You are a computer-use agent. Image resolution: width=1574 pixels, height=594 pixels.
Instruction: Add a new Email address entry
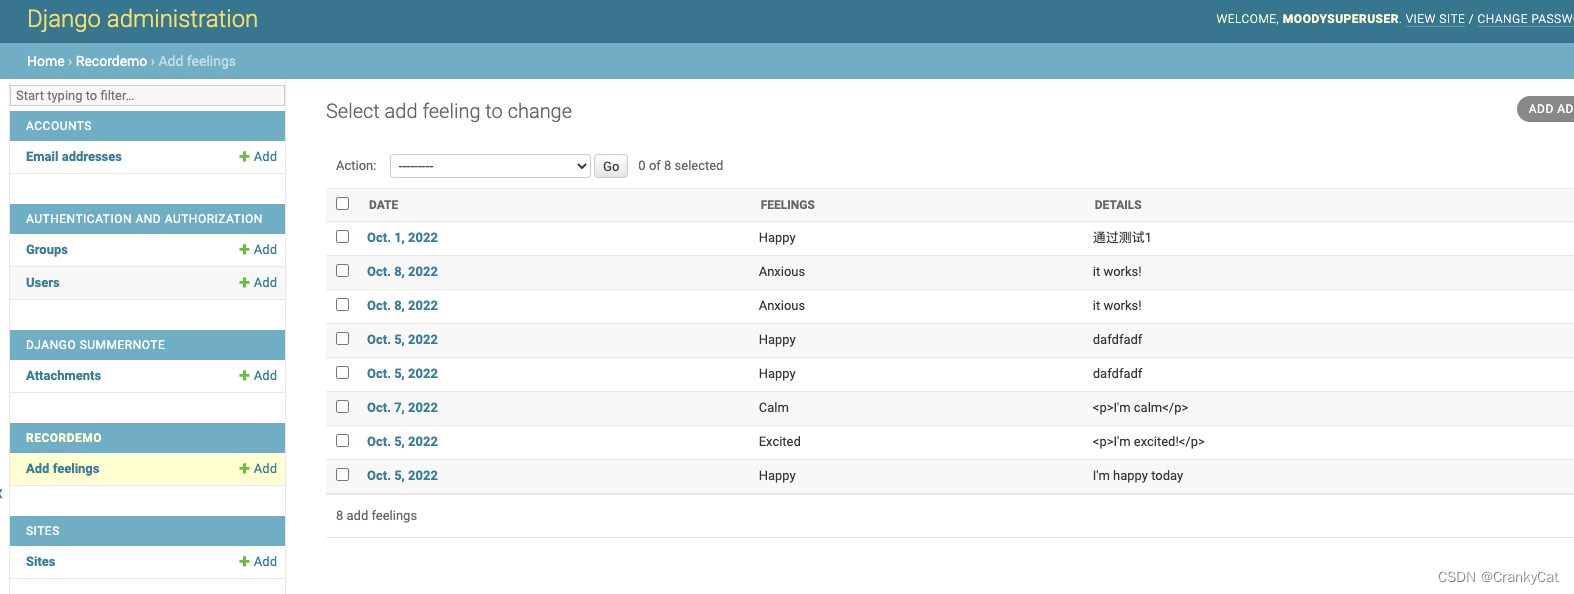[258, 157]
